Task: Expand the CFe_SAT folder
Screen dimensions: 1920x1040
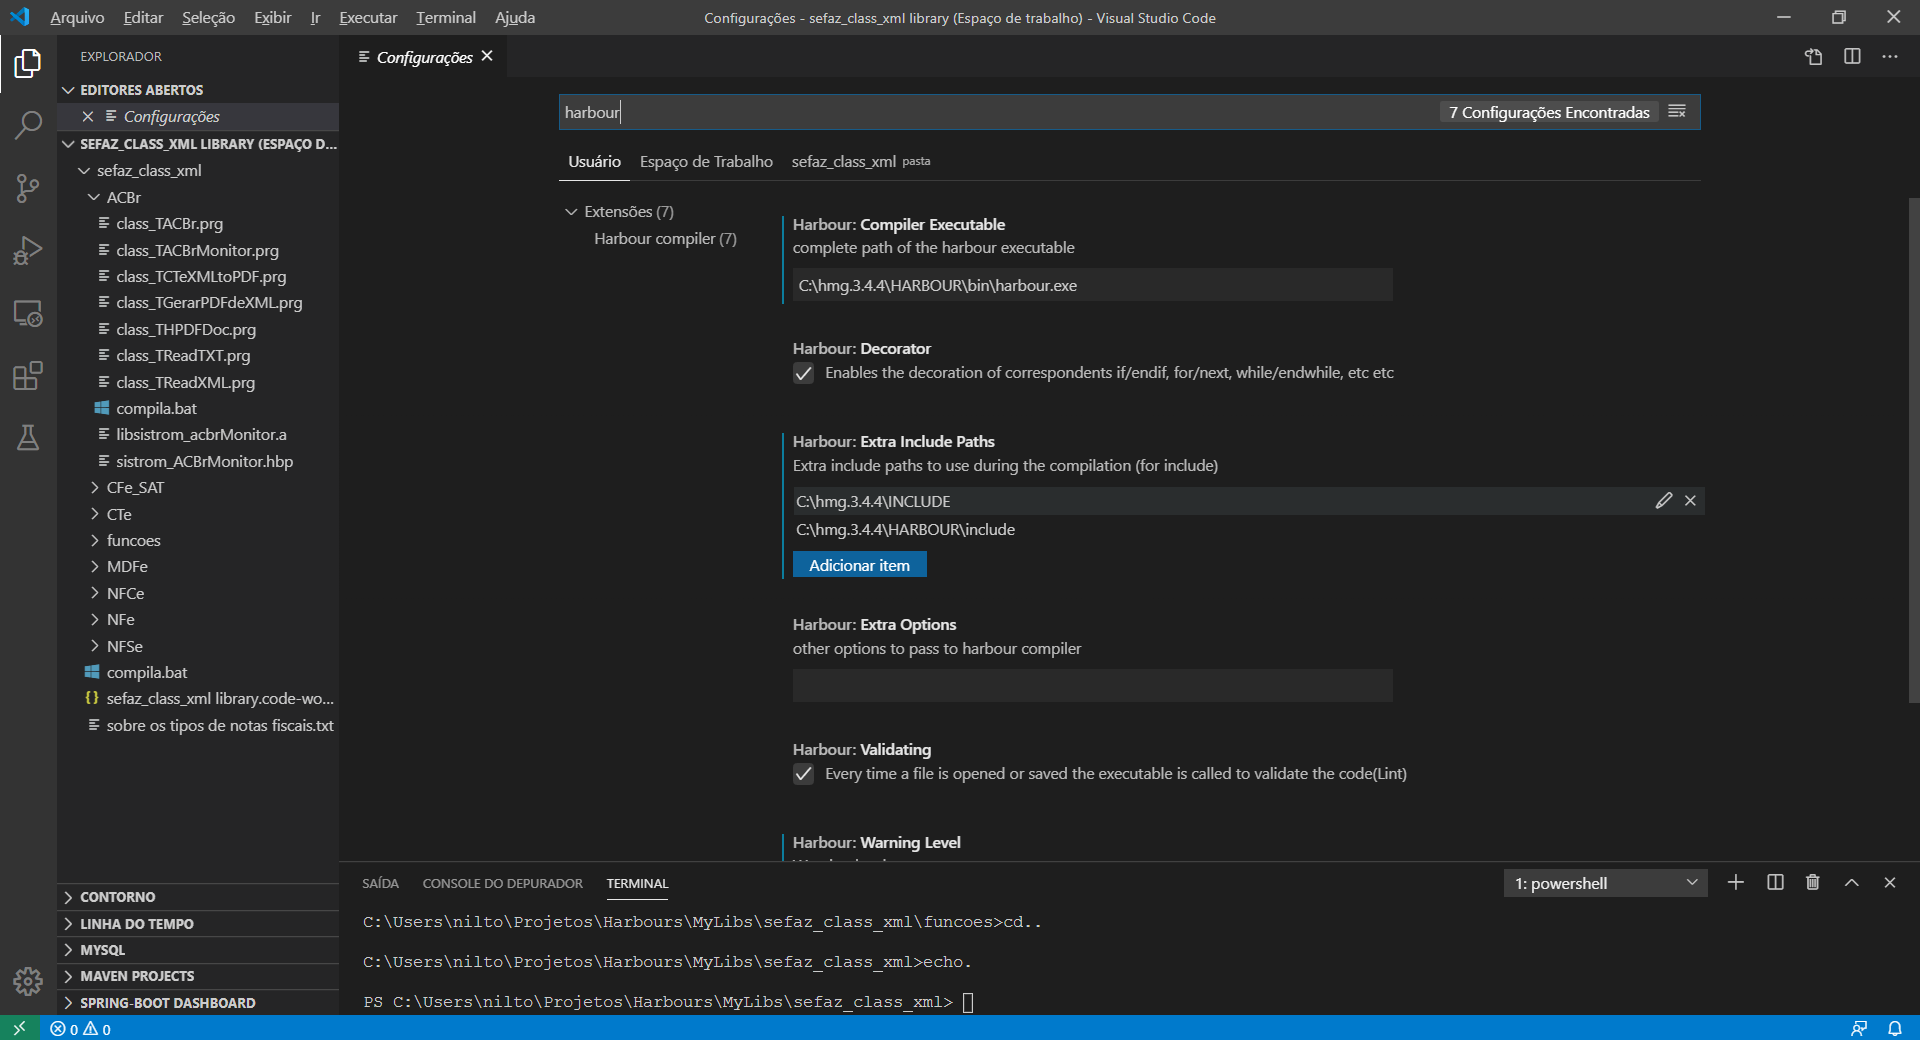Action: (x=135, y=488)
